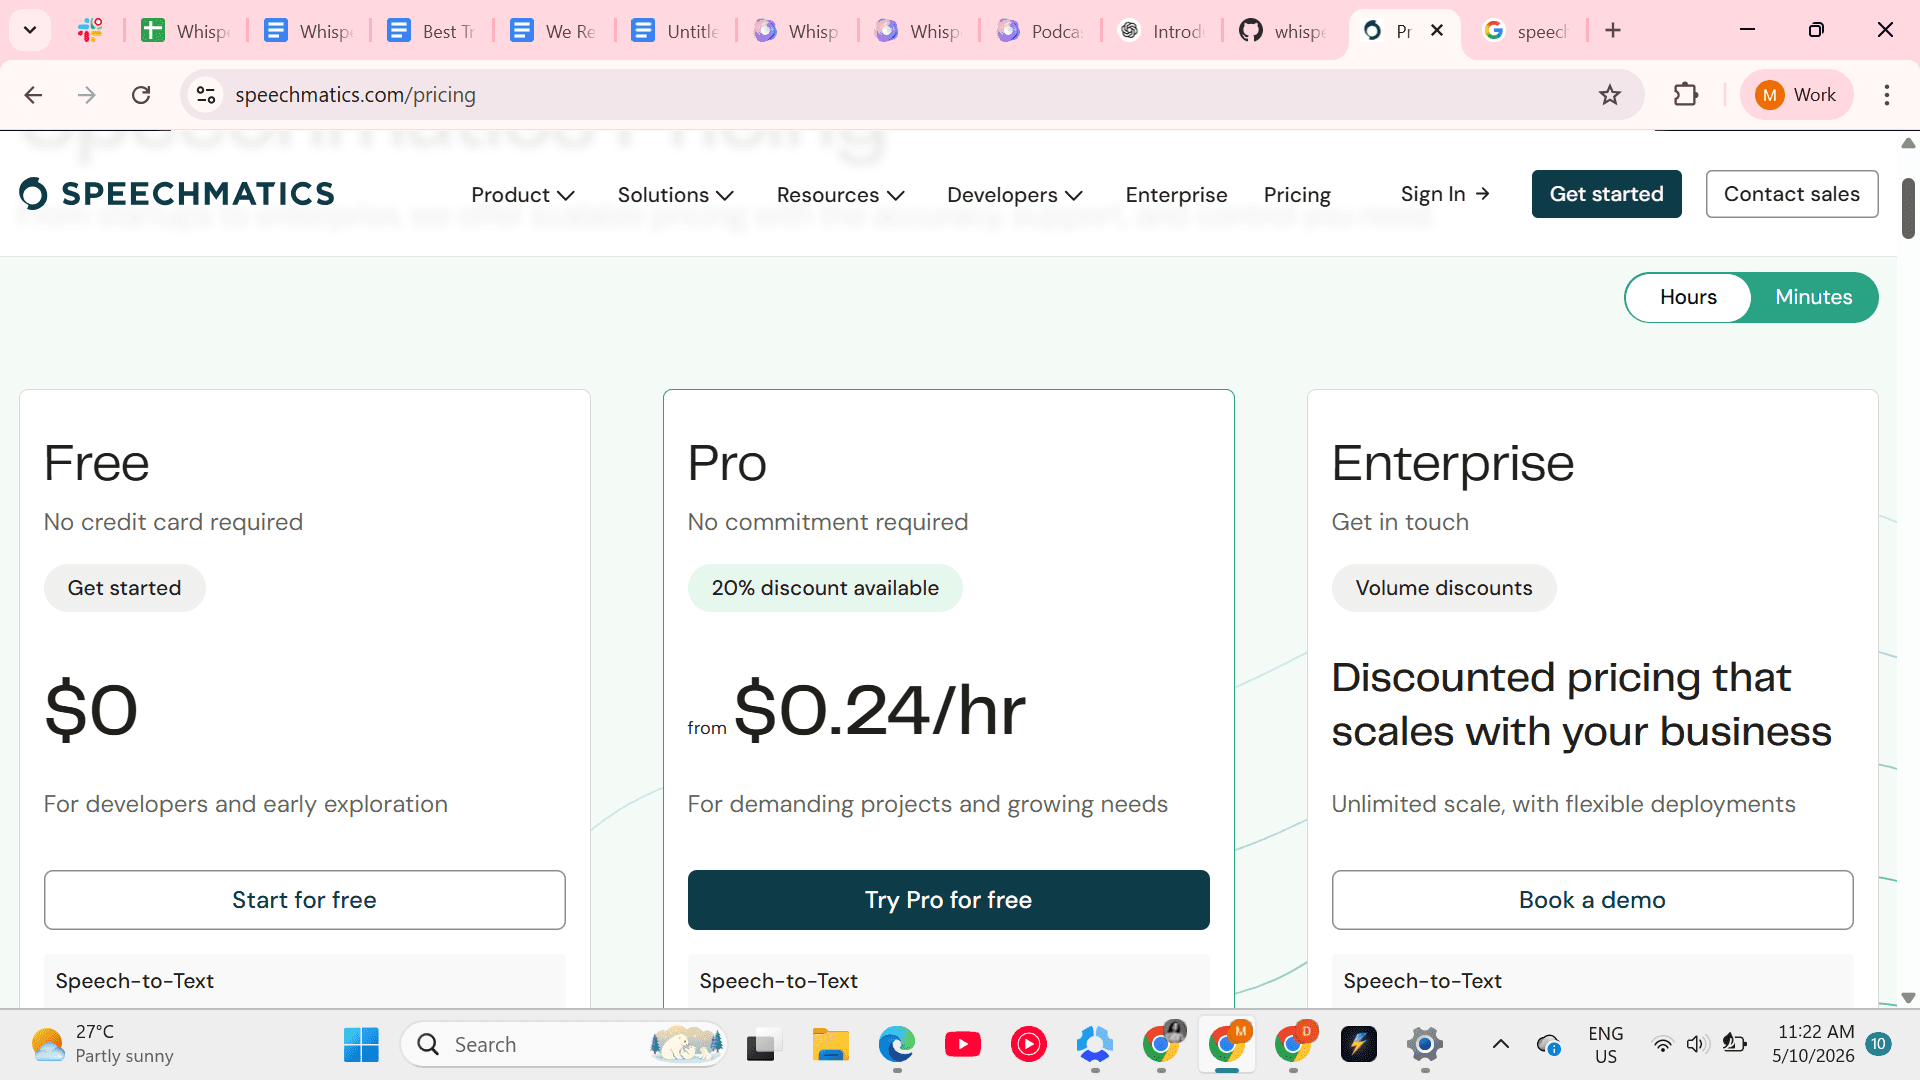This screenshot has width=1920, height=1080.
Task: Go forward to the next page
Action: pos(87,95)
